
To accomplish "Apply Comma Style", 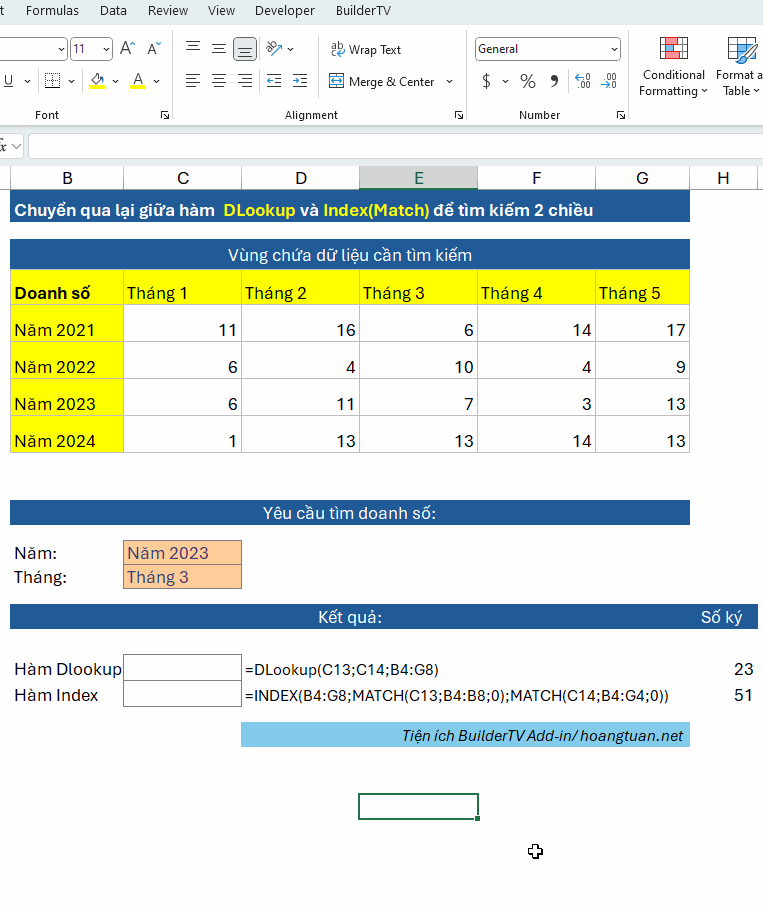I will [554, 81].
